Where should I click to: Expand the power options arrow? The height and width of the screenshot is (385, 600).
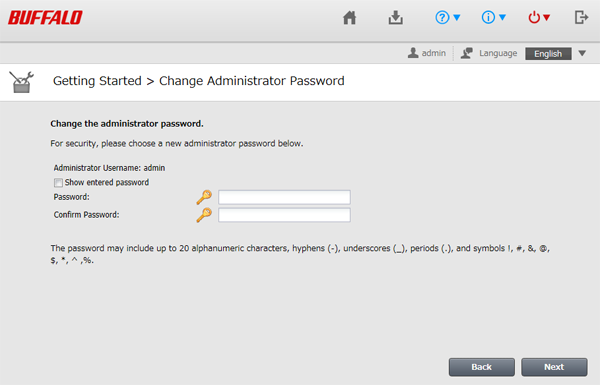pyautogui.click(x=547, y=18)
